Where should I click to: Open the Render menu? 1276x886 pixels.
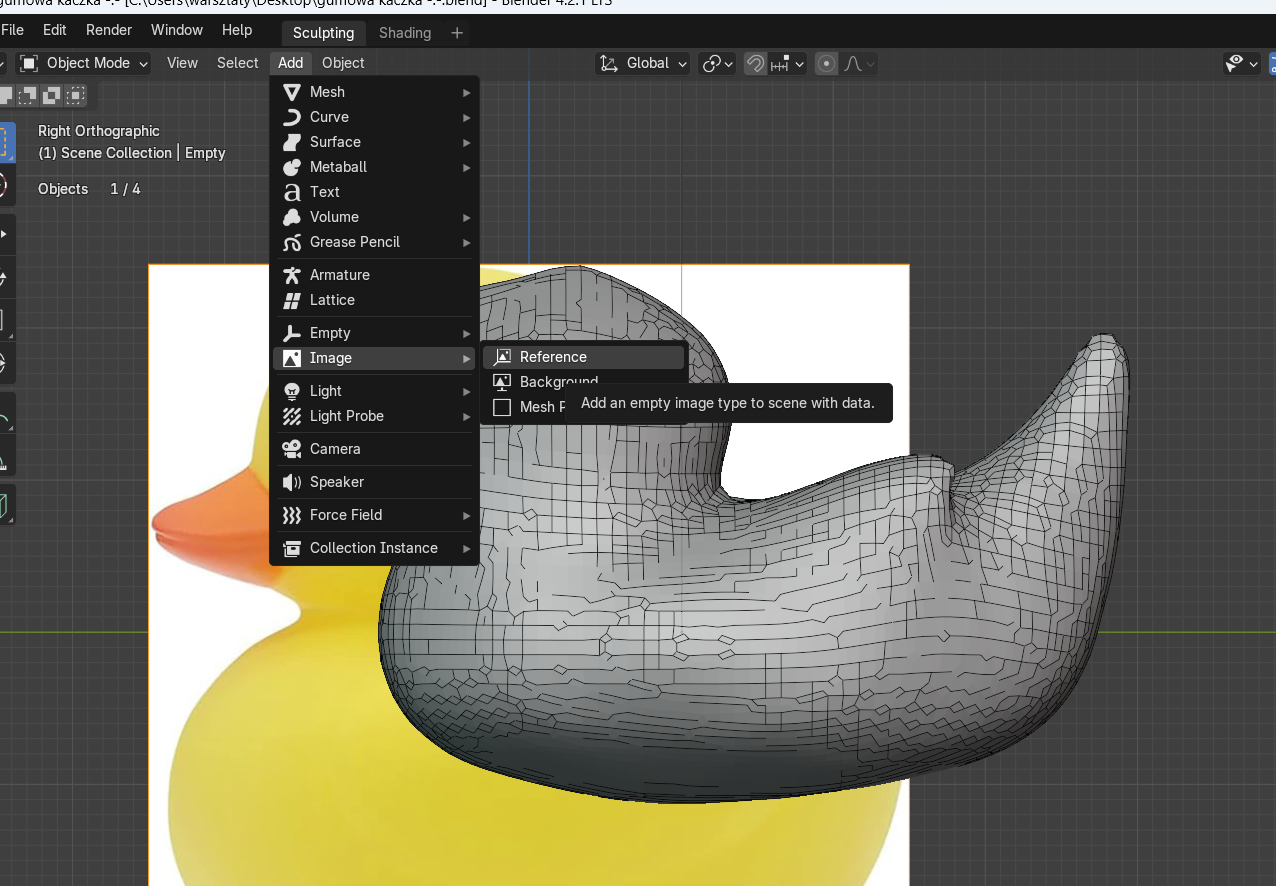(109, 30)
